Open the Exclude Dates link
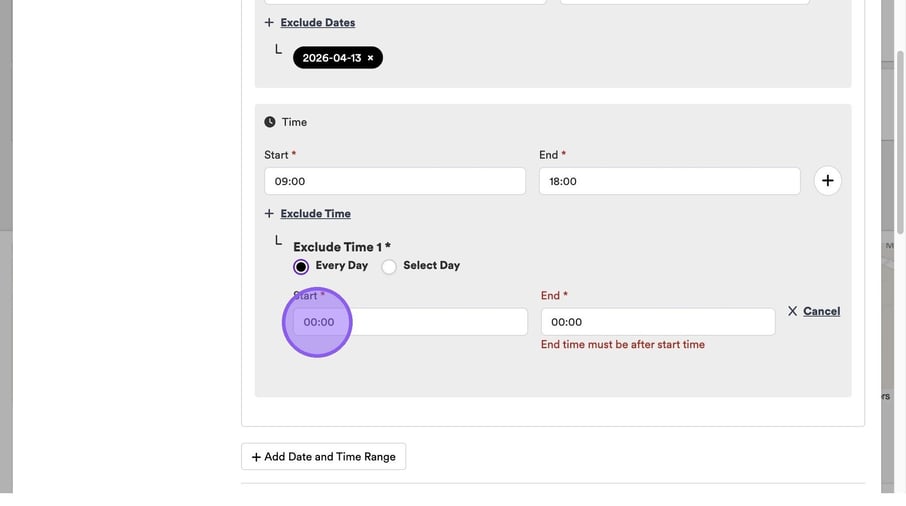The image size is (906, 506). [317, 22]
